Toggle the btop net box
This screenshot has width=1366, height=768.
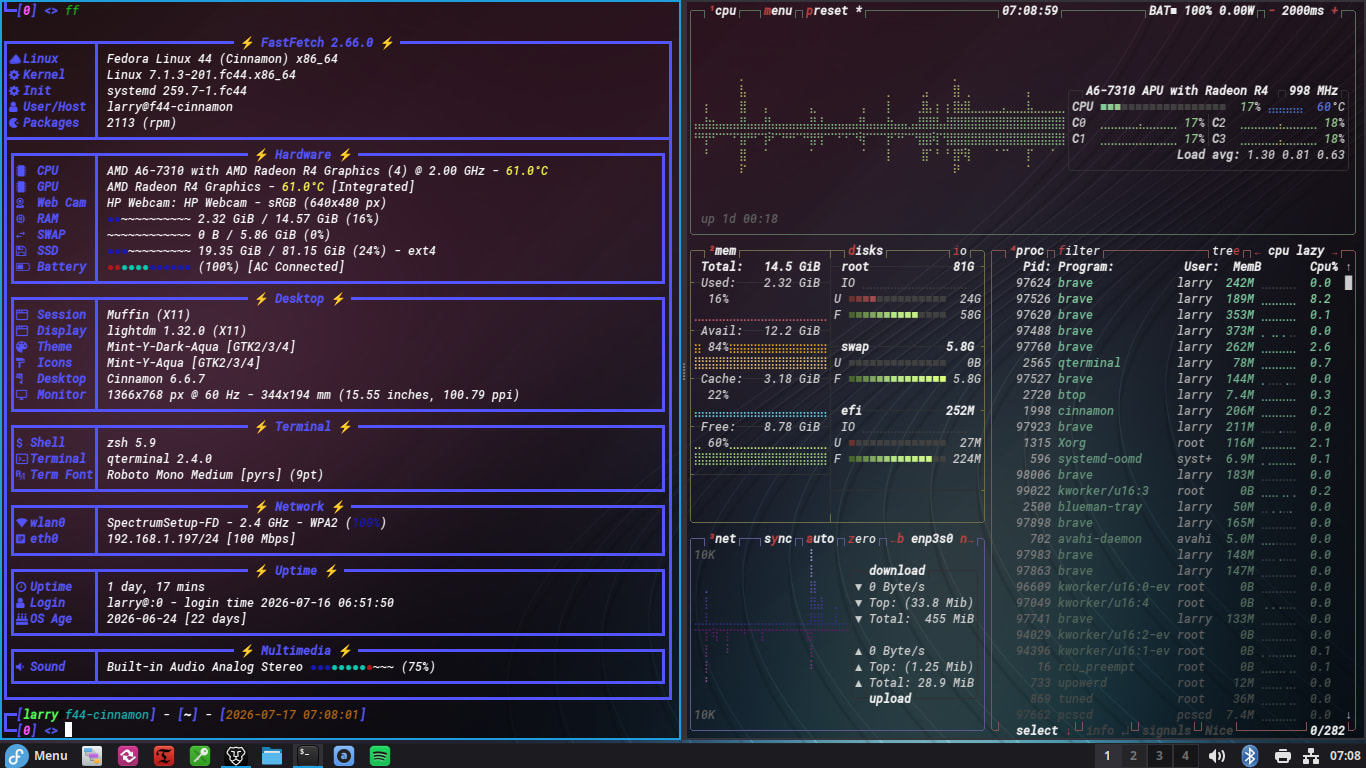click(x=723, y=539)
